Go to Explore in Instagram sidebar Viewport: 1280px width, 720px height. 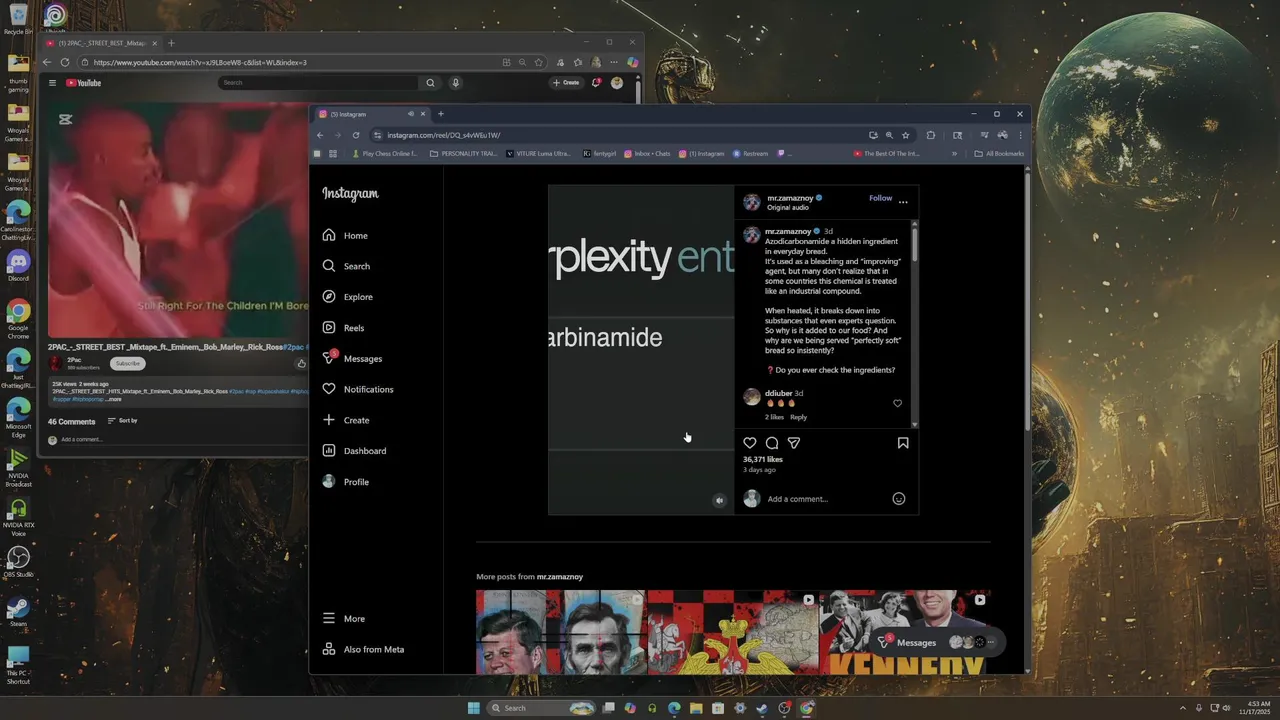[x=347, y=297]
